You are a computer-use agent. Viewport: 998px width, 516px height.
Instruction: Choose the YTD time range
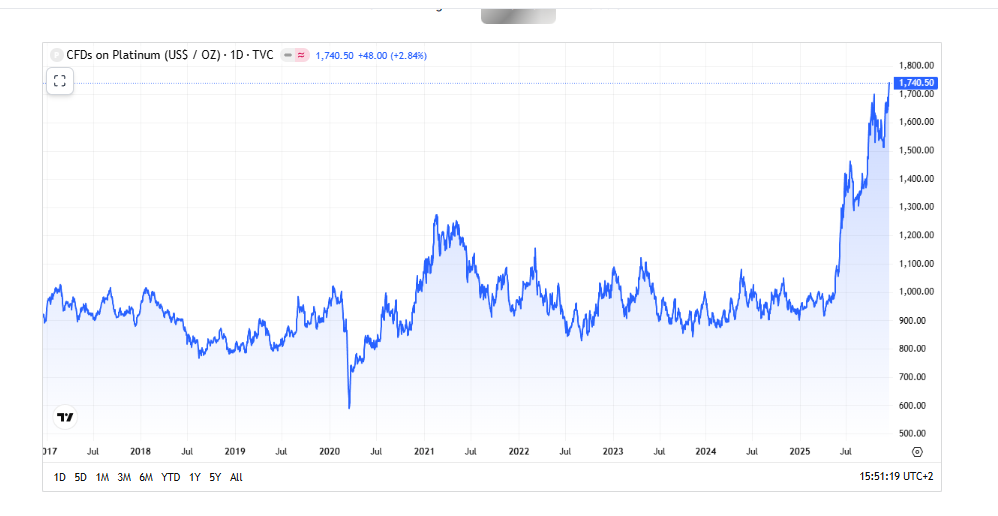point(171,478)
